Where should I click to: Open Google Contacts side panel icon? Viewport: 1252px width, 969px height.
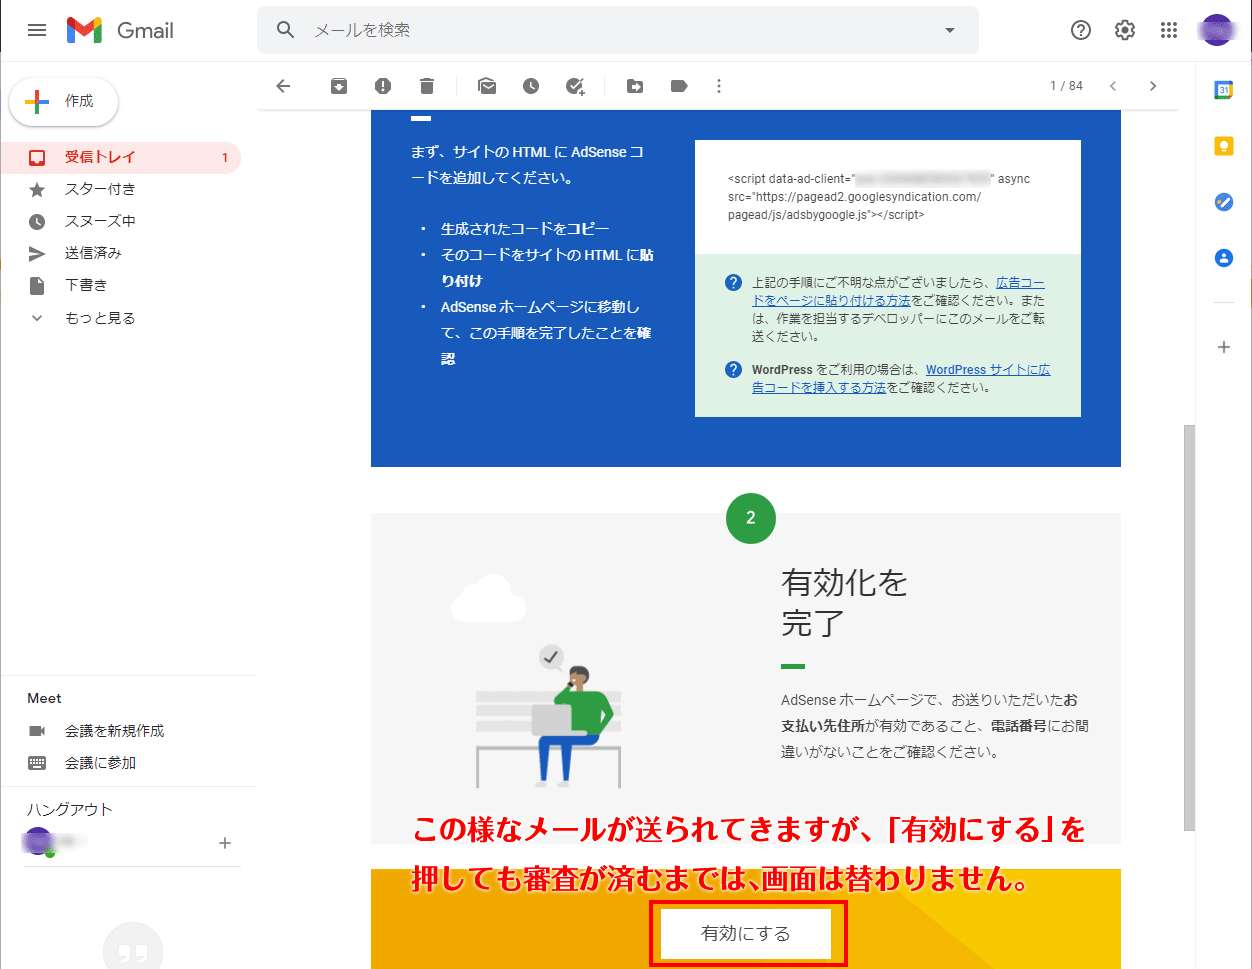point(1223,258)
